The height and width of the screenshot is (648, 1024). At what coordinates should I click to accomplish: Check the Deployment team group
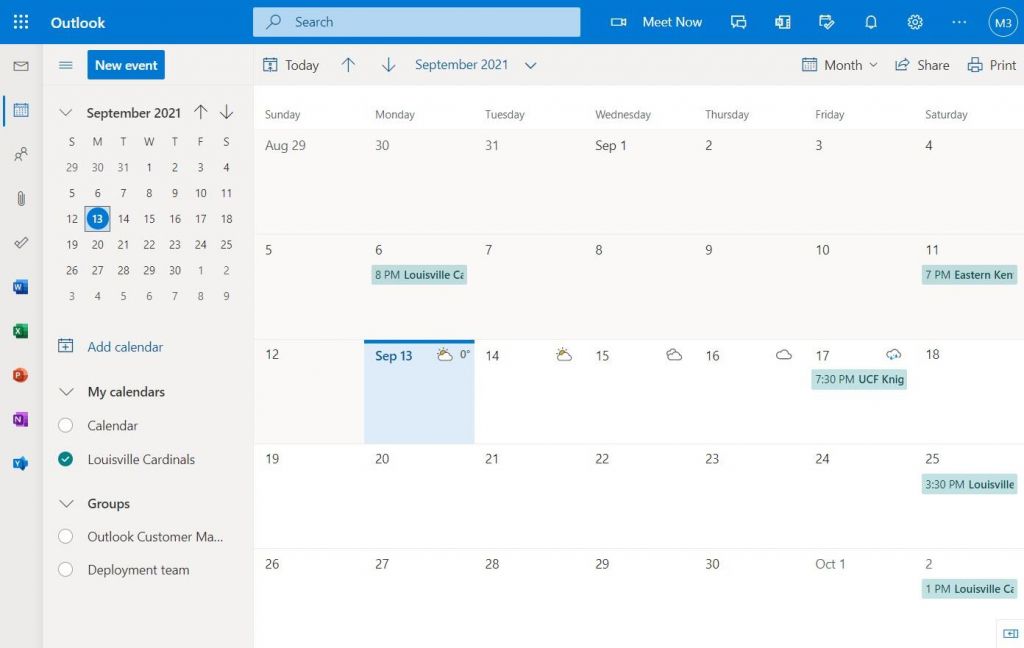pos(65,569)
